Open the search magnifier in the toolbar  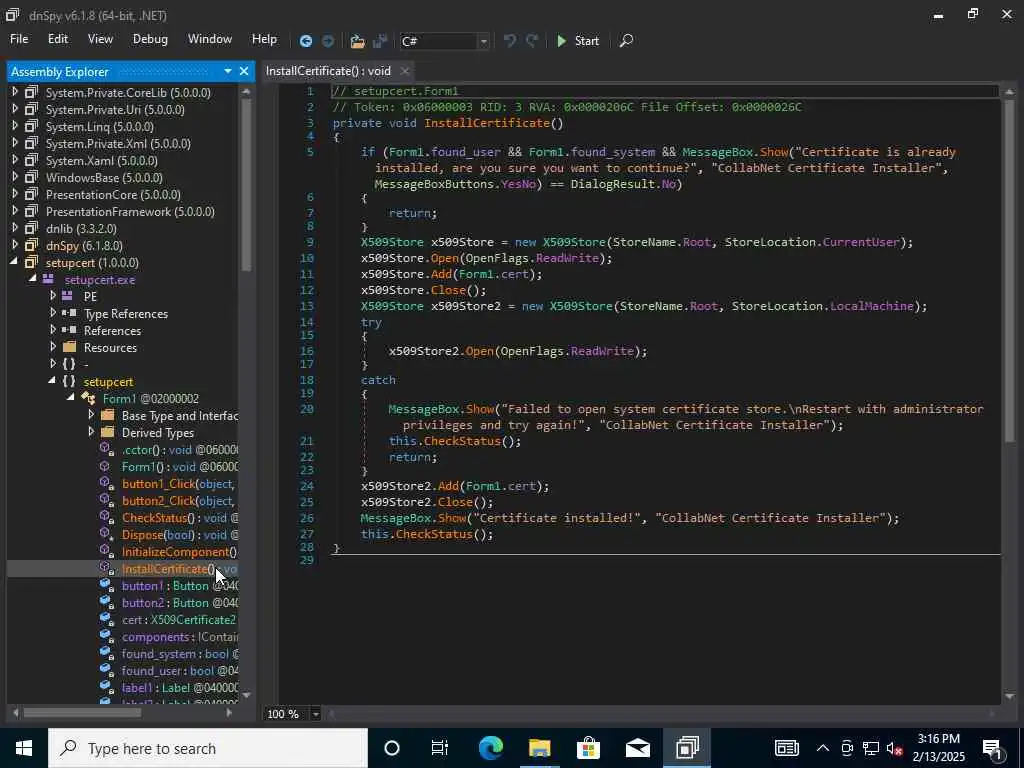(x=626, y=40)
